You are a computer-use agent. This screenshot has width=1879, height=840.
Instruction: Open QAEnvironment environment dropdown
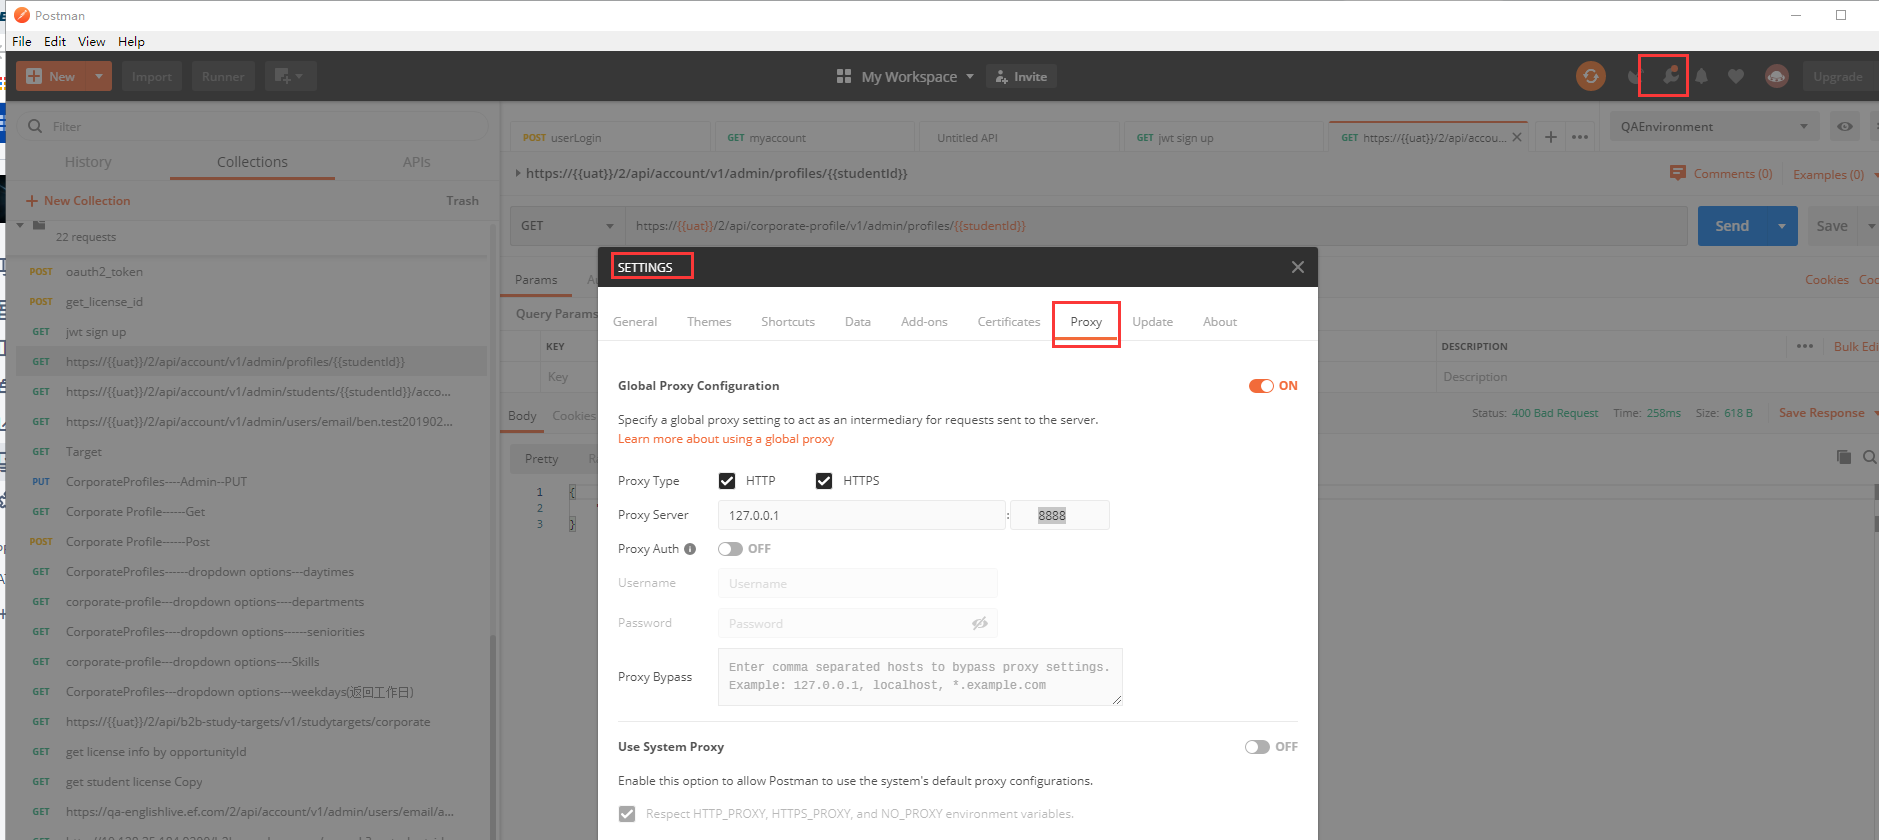[x=1714, y=127]
